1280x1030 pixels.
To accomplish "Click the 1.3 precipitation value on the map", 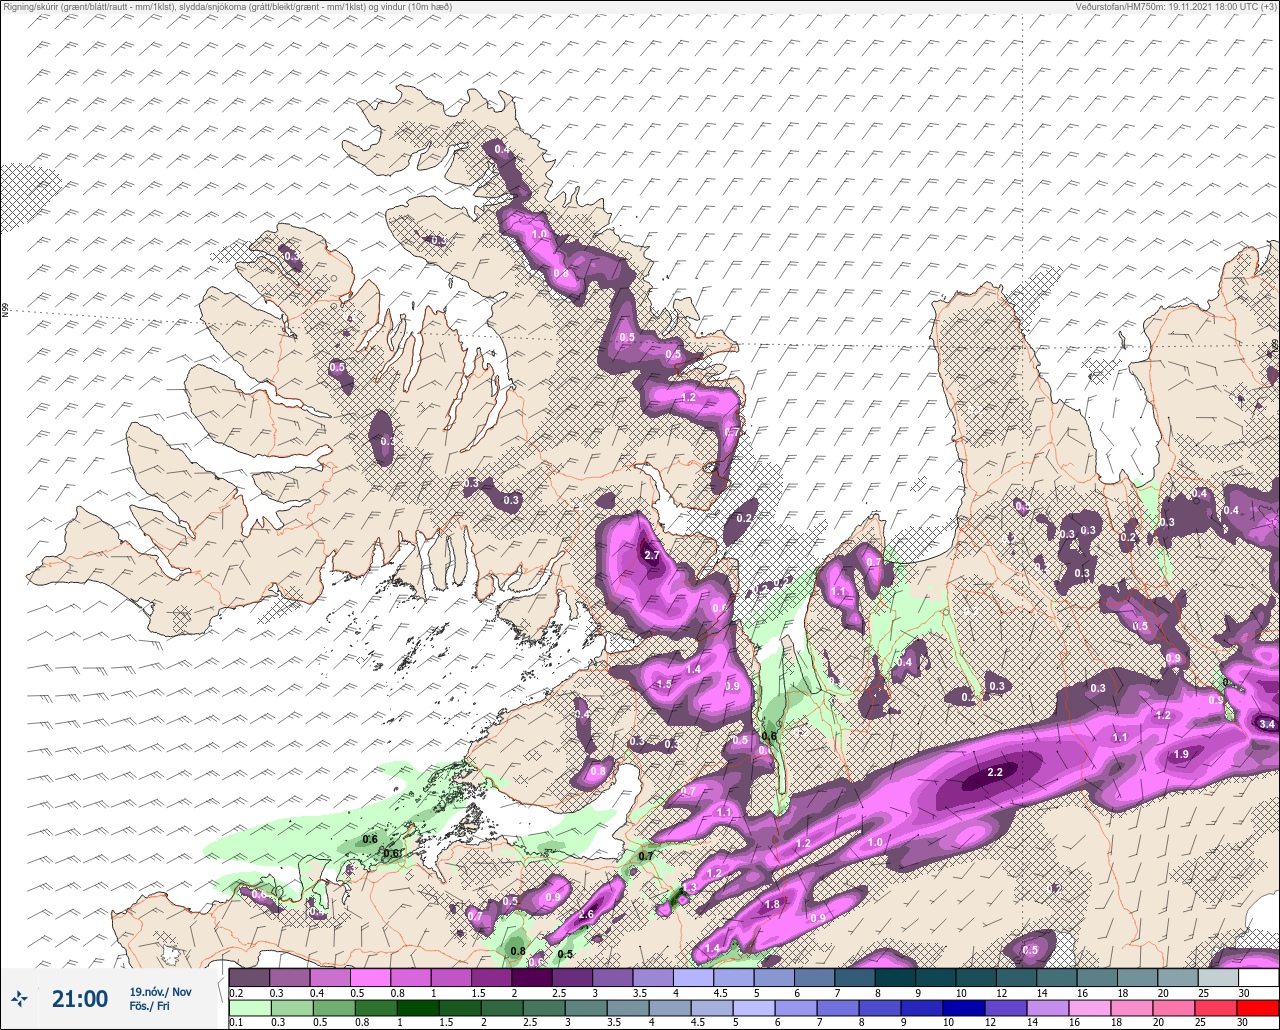I will tap(689, 887).
